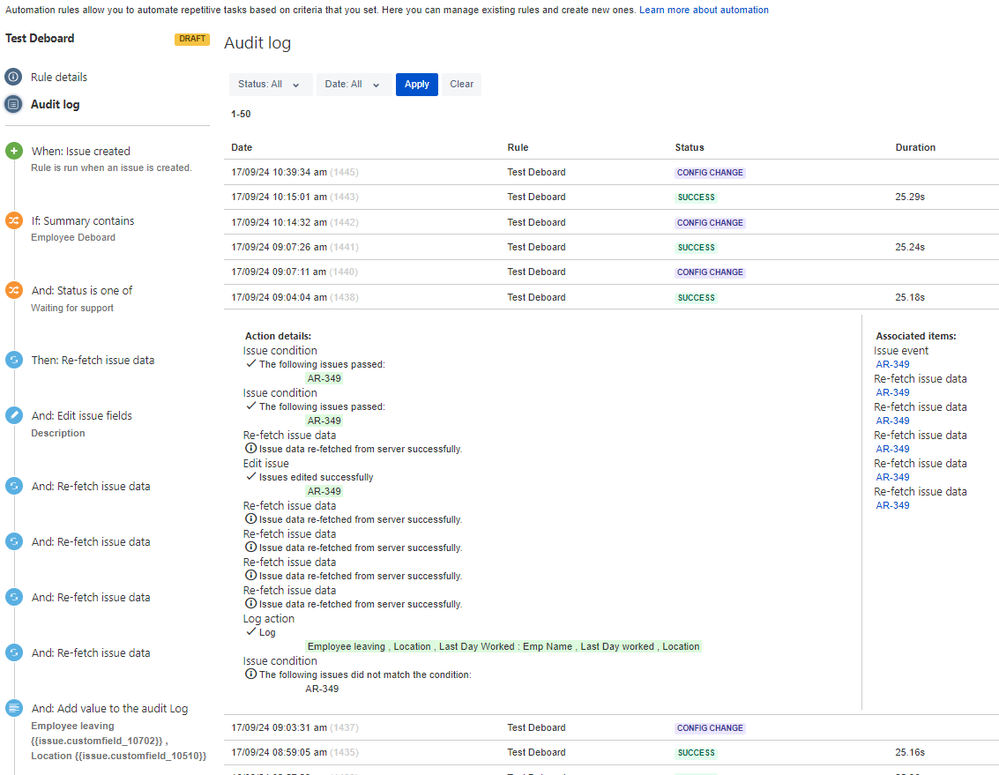Image resolution: width=999 pixels, height=775 pixels.
Task: Expand the 08:59:05 am SUCCESS entry
Action: pos(611,753)
